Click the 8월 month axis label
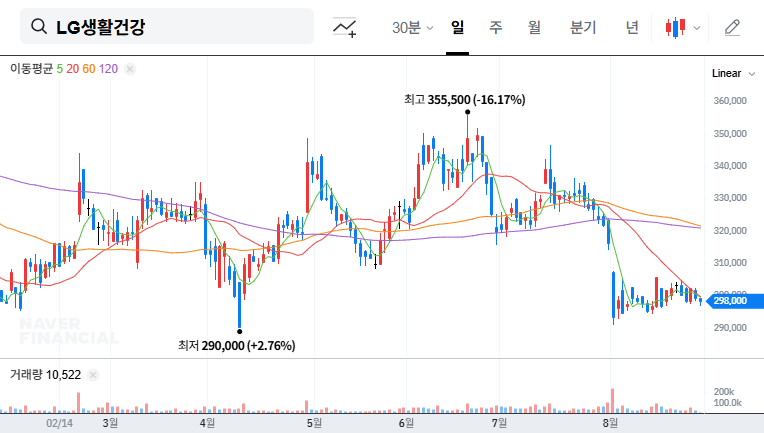The image size is (764, 433). tap(610, 423)
